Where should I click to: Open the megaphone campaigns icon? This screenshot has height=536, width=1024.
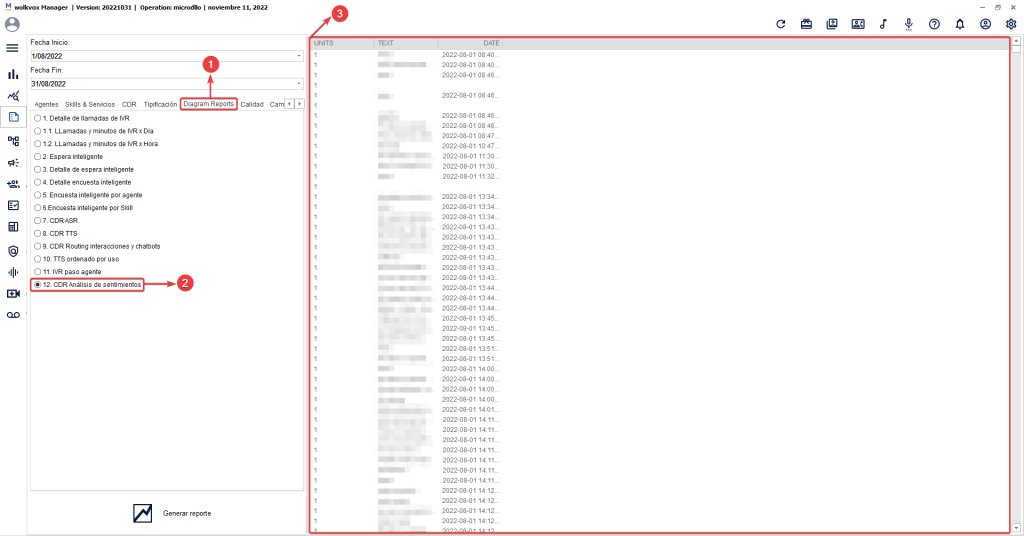pyautogui.click(x=13, y=163)
